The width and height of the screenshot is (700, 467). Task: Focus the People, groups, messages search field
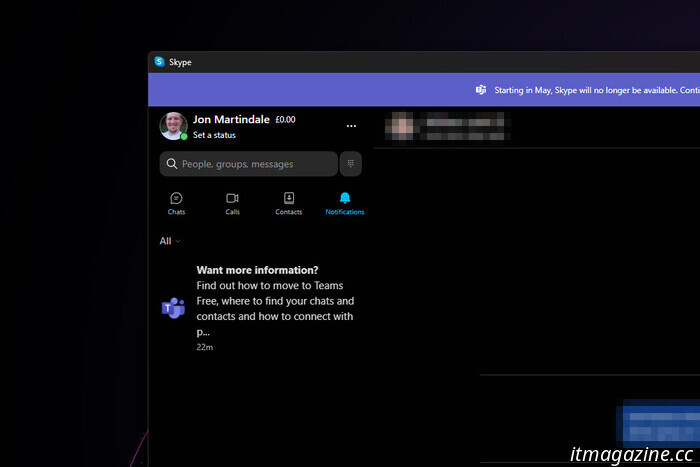[x=248, y=164]
